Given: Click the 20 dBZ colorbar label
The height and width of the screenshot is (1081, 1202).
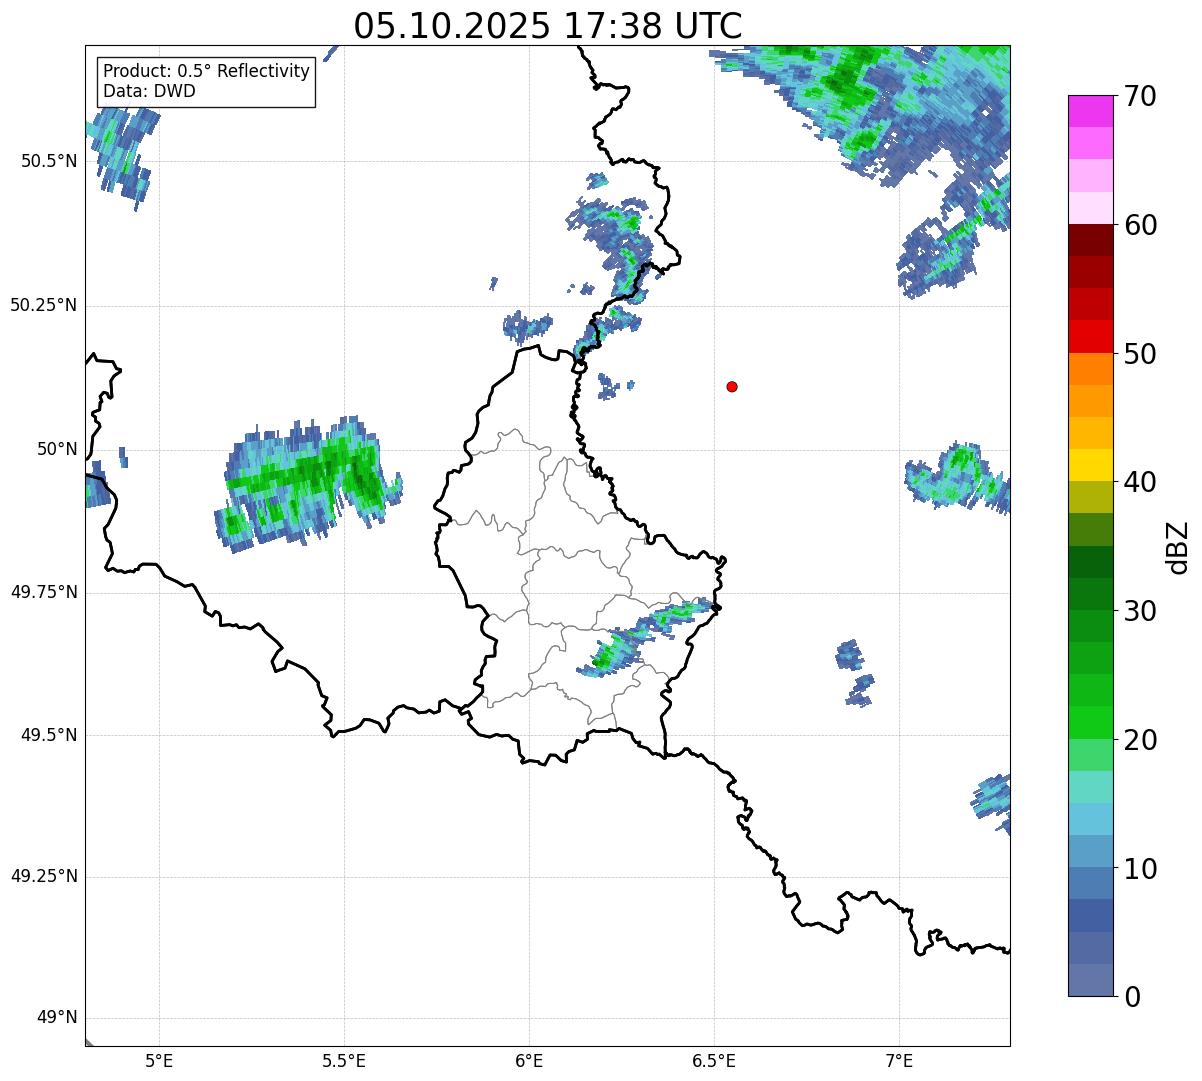Looking at the screenshot, I should [x=1140, y=740].
